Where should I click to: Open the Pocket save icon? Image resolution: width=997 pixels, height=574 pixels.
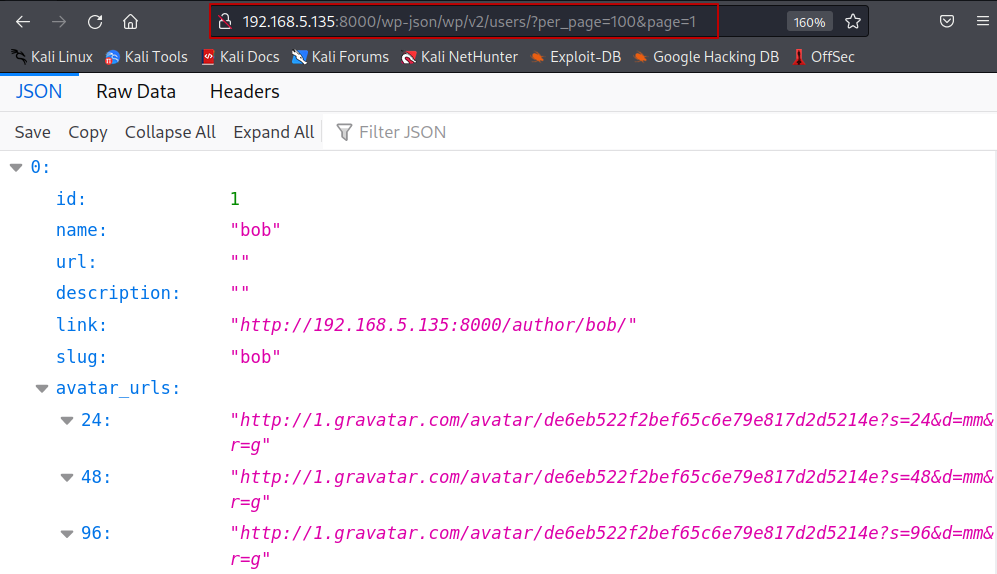pyautogui.click(x=947, y=22)
